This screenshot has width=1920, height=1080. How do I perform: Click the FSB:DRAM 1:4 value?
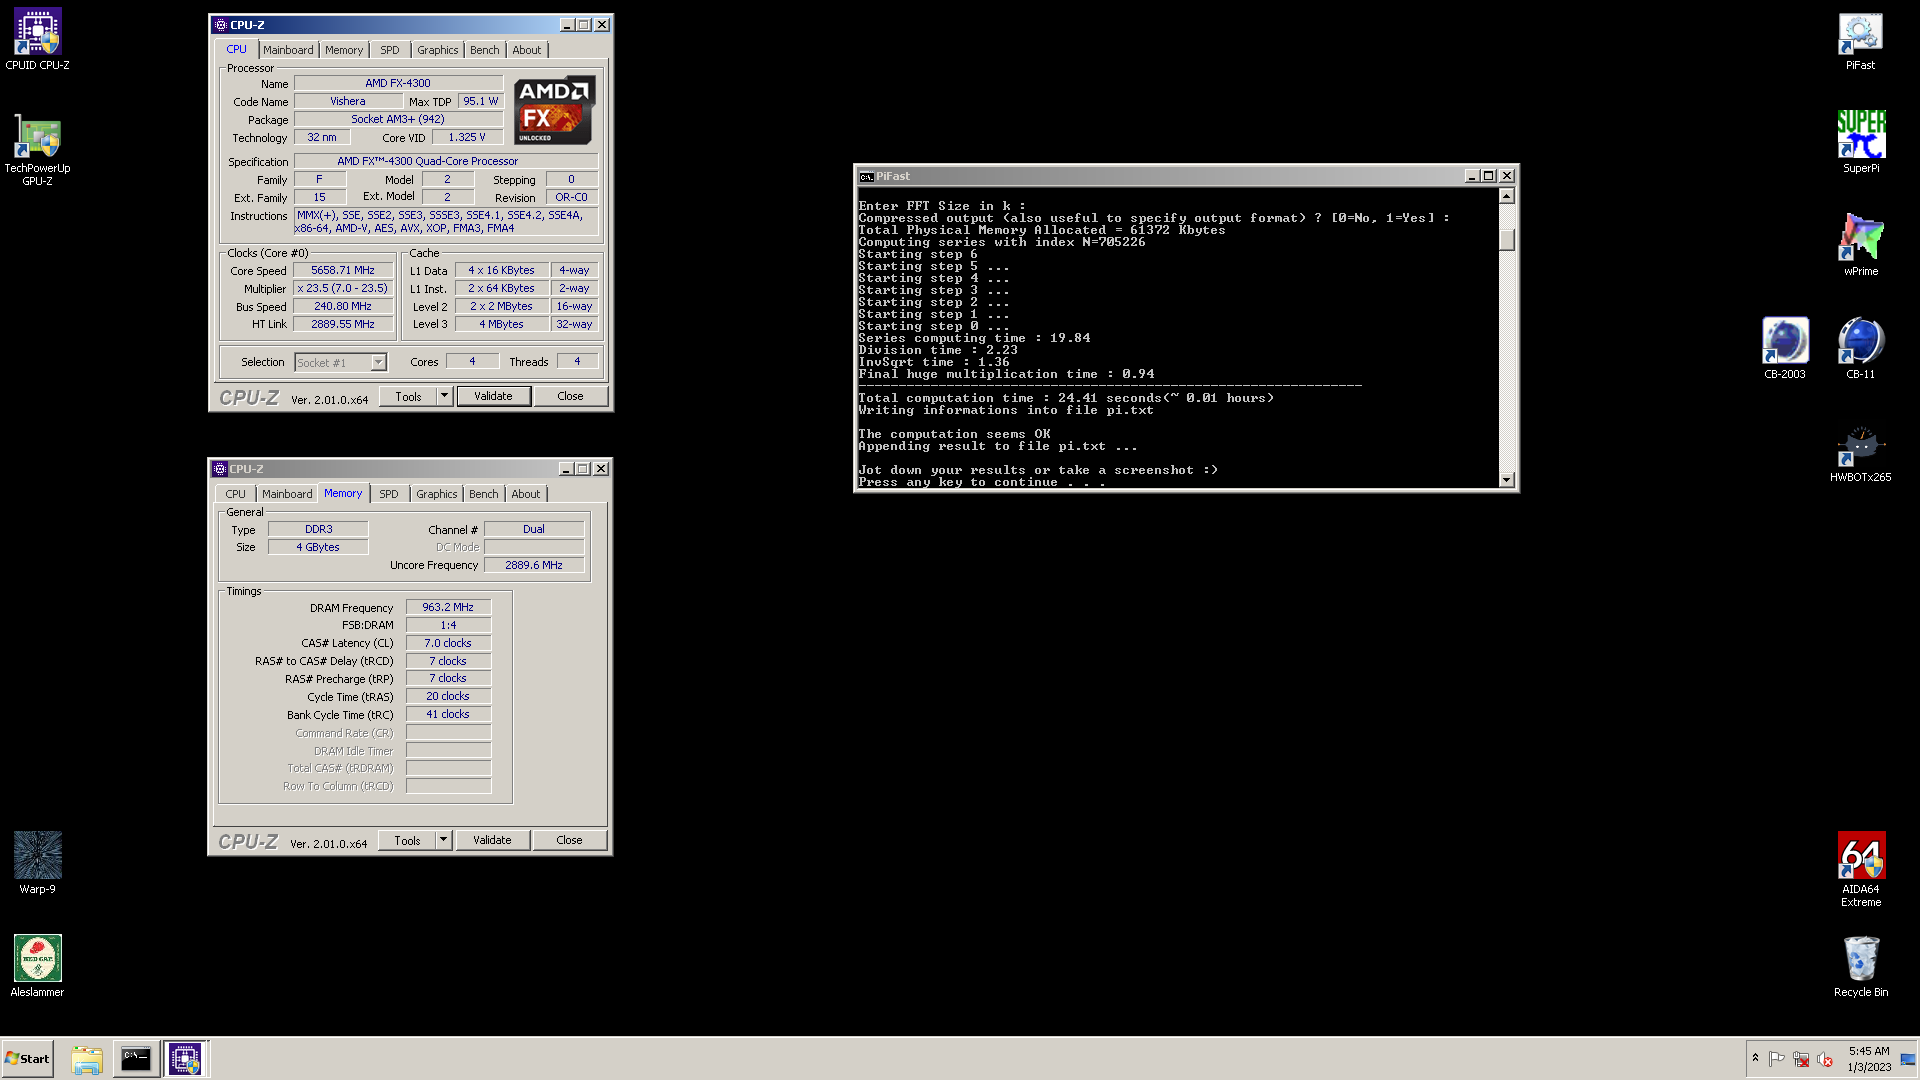(x=448, y=625)
